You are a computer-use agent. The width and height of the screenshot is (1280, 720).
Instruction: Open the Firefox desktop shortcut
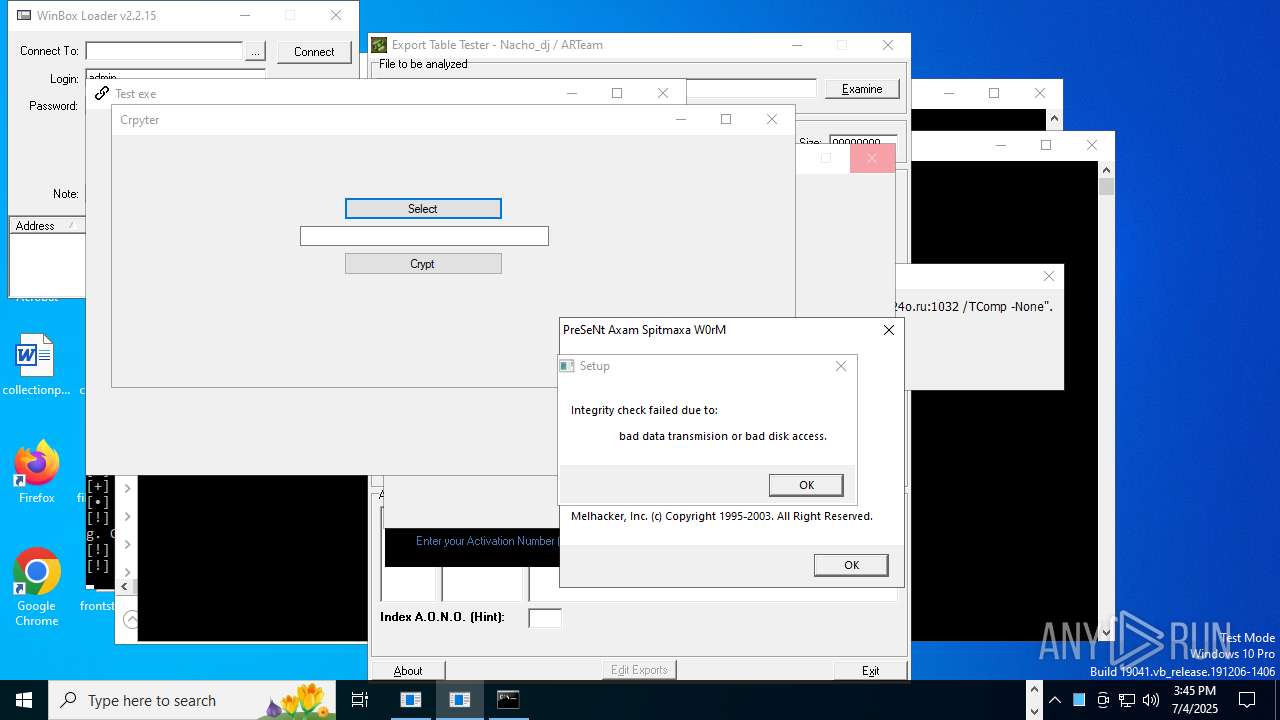[36, 473]
